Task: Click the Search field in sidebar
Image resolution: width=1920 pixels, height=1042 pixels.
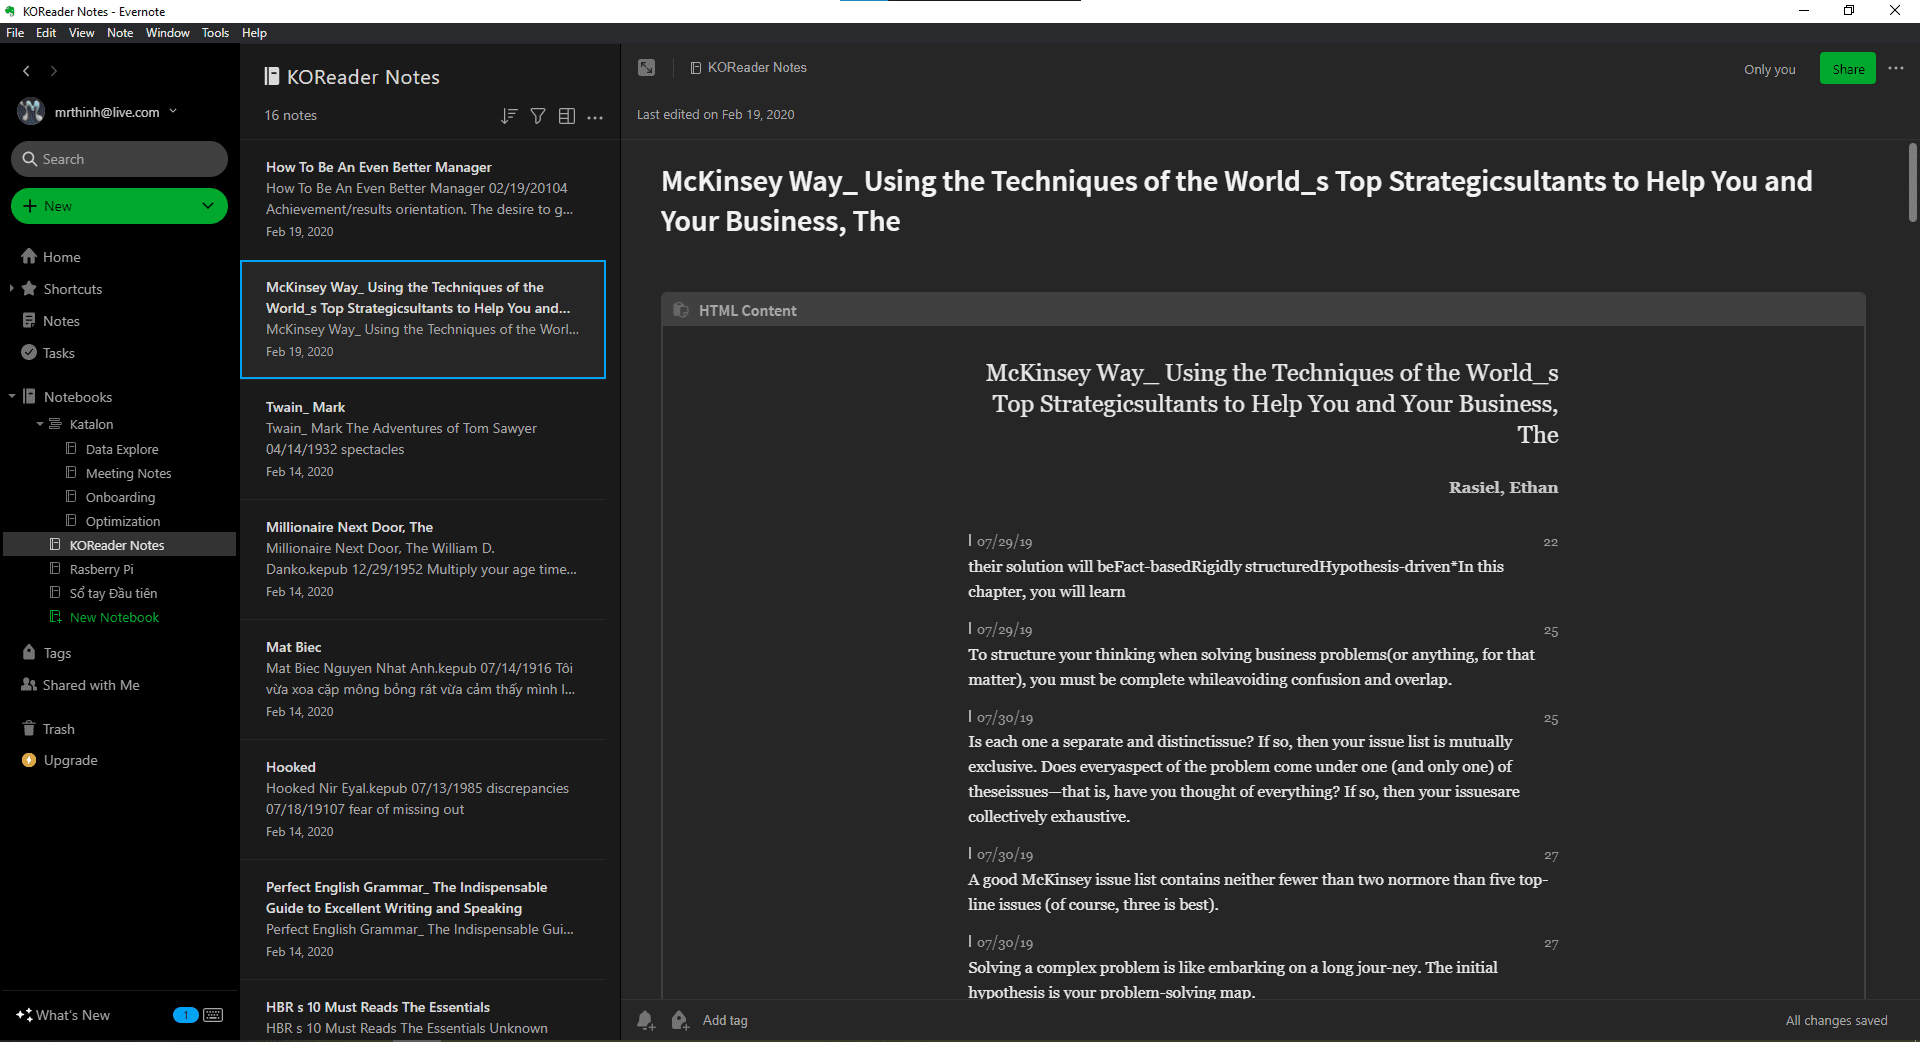Action: click(x=119, y=158)
